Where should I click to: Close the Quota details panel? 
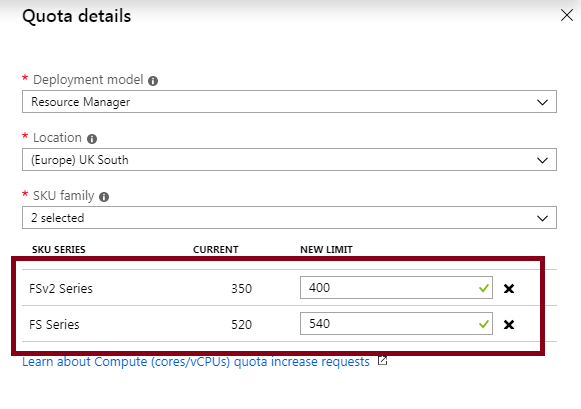coord(567,15)
